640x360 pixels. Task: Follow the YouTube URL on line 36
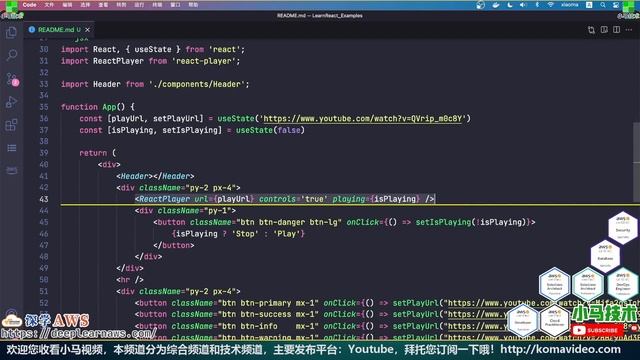pyautogui.click(x=362, y=119)
